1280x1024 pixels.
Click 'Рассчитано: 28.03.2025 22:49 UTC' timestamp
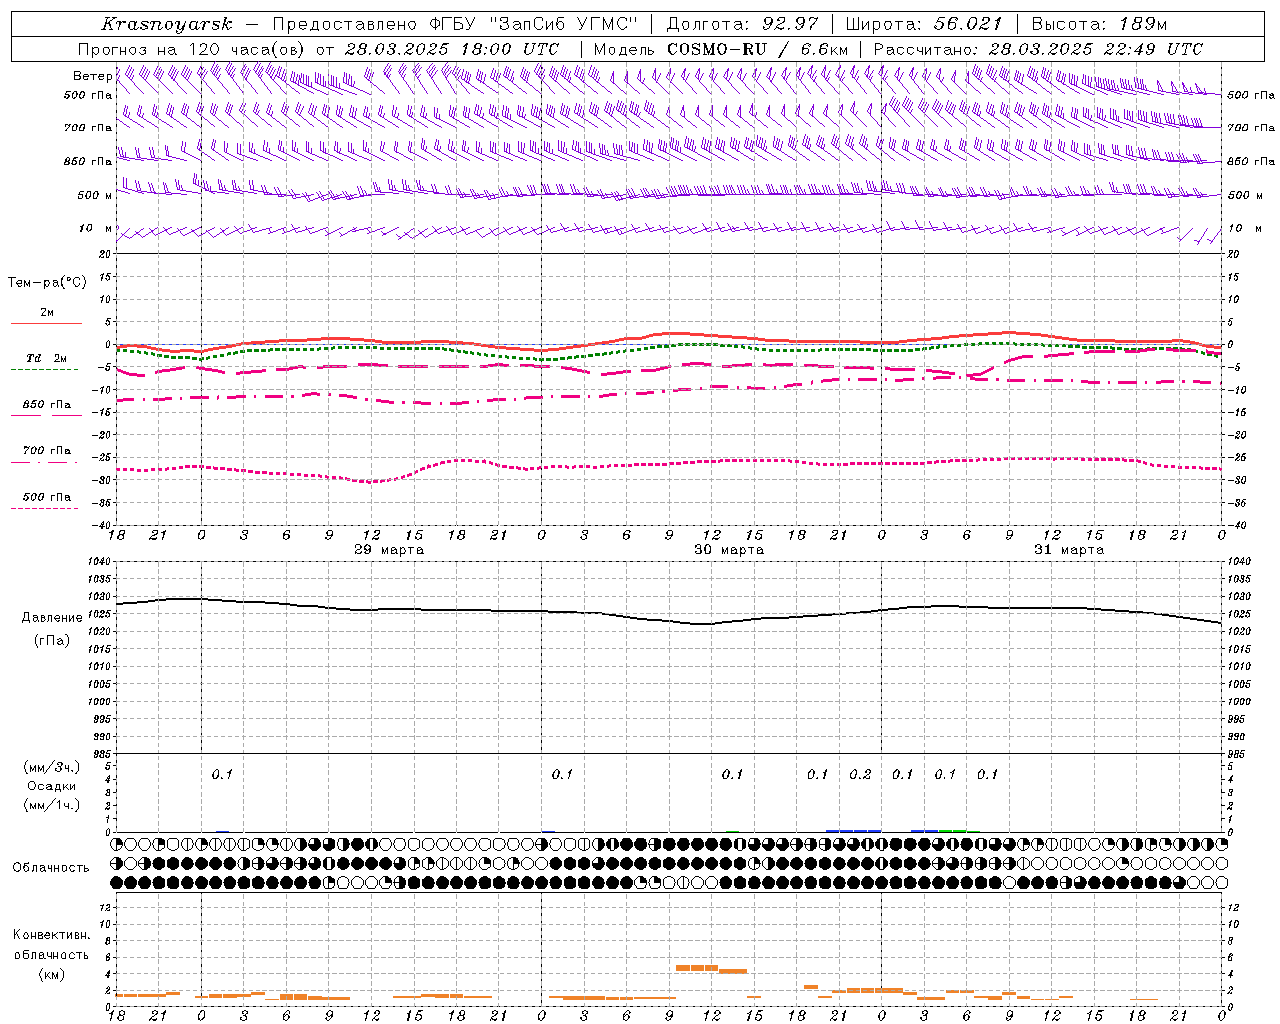point(1038,49)
